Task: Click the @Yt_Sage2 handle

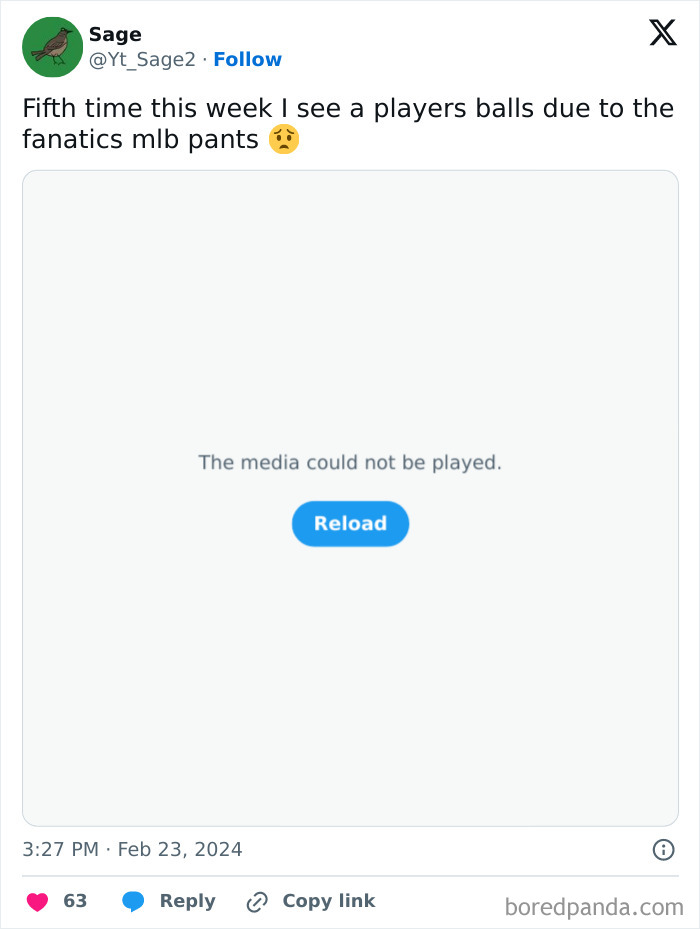Action: pyautogui.click(x=141, y=59)
